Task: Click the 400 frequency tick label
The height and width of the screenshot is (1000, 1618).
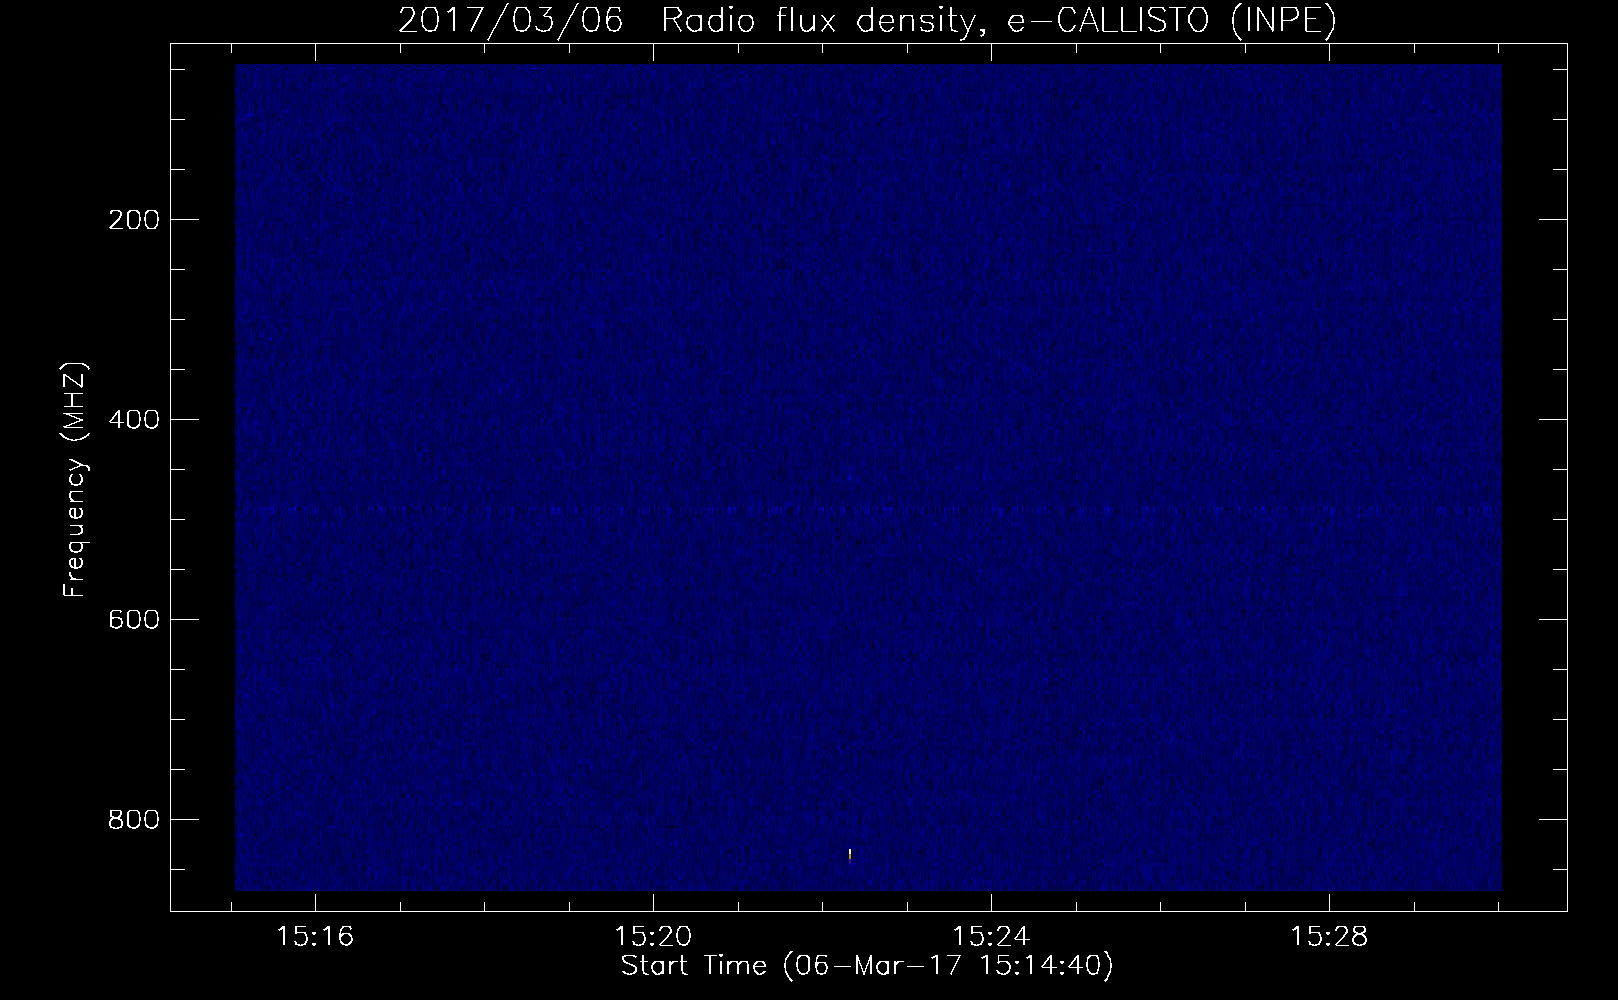Action: (x=133, y=420)
